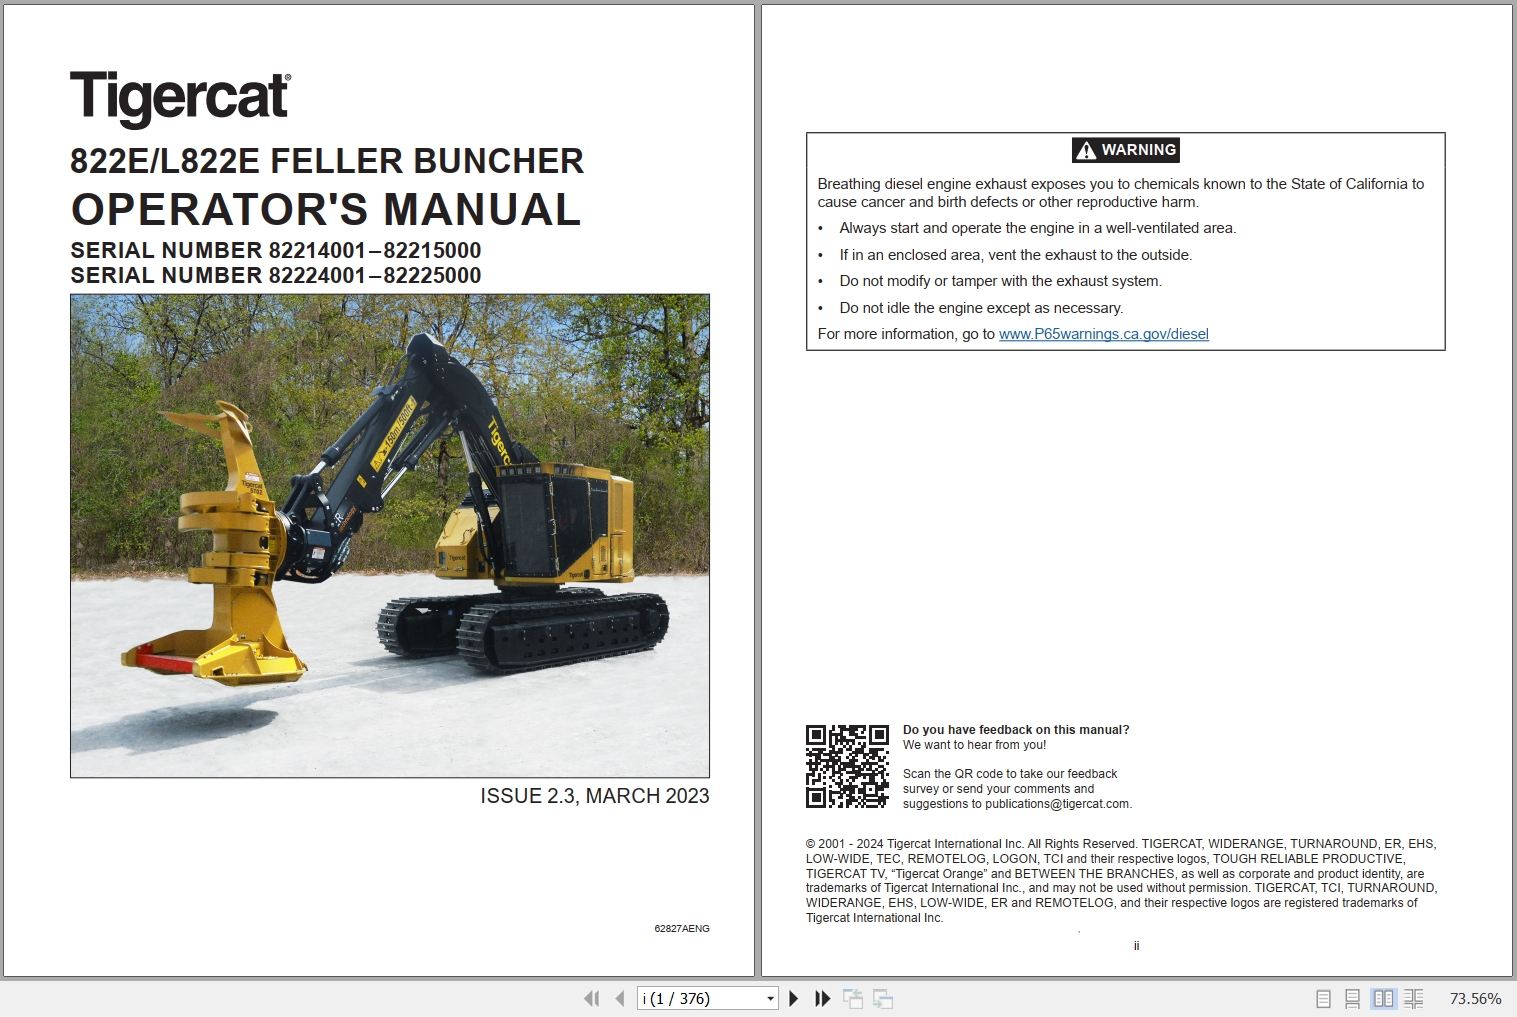
Task: Jump to the last page icon
Action: [821, 998]
